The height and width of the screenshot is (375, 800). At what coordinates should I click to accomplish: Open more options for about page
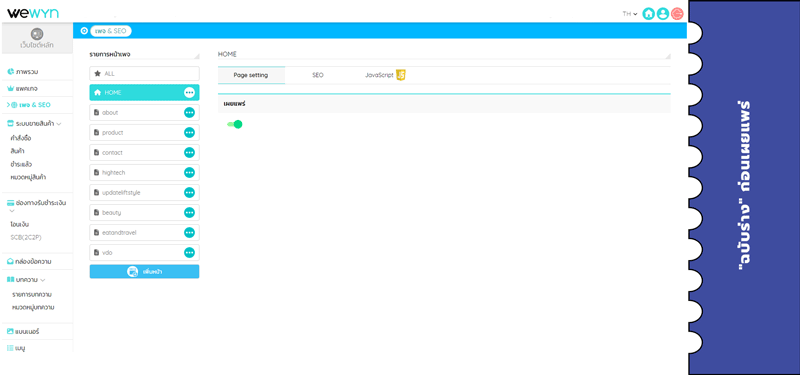189,112
